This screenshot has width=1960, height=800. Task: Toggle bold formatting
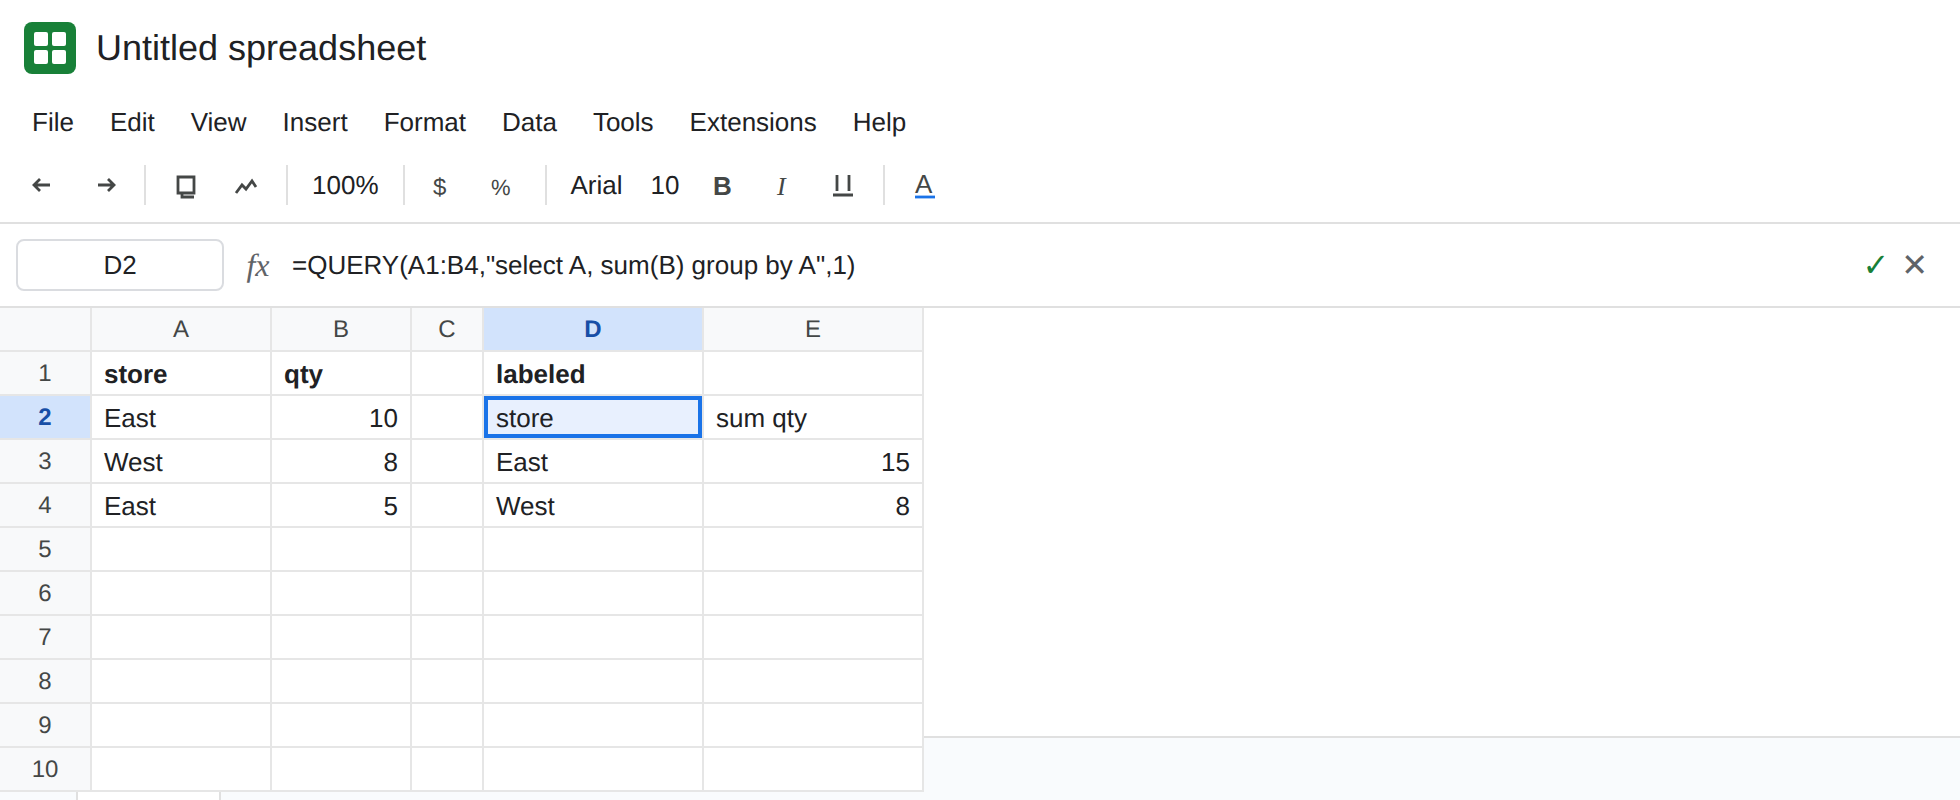(722, 186)
